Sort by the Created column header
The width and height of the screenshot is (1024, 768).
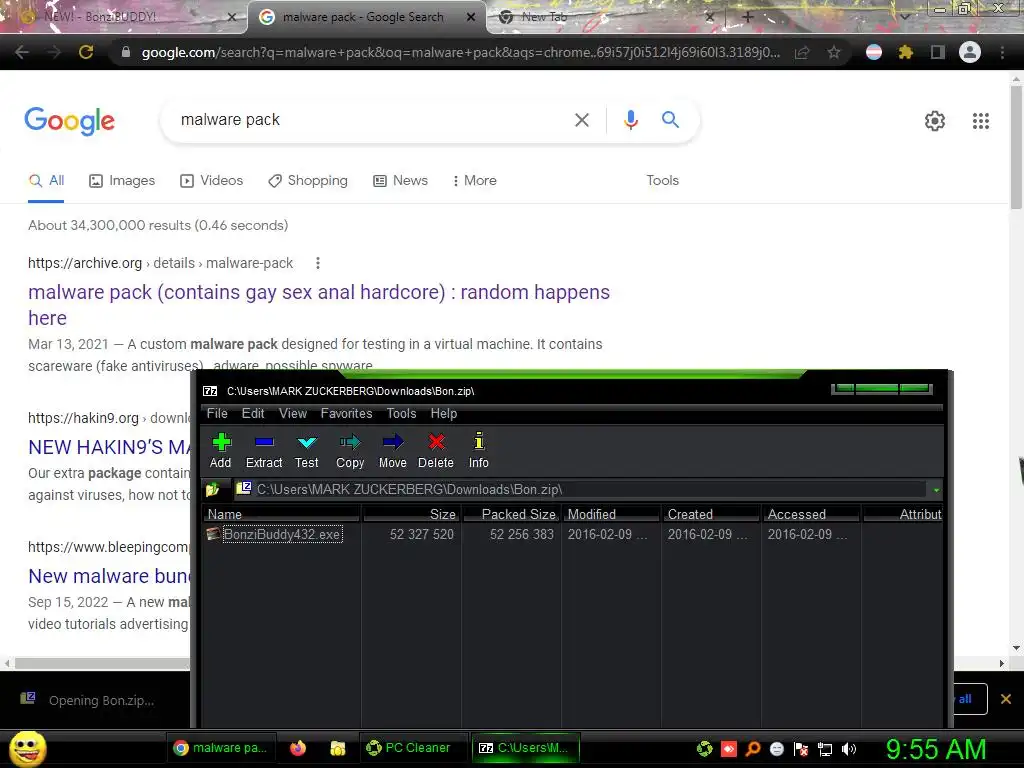pos(711,514)
